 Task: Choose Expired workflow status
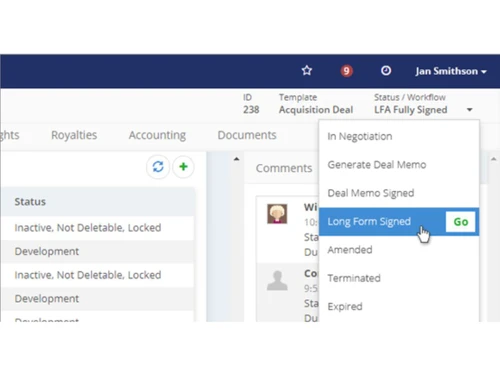click(x=399, y=306)
